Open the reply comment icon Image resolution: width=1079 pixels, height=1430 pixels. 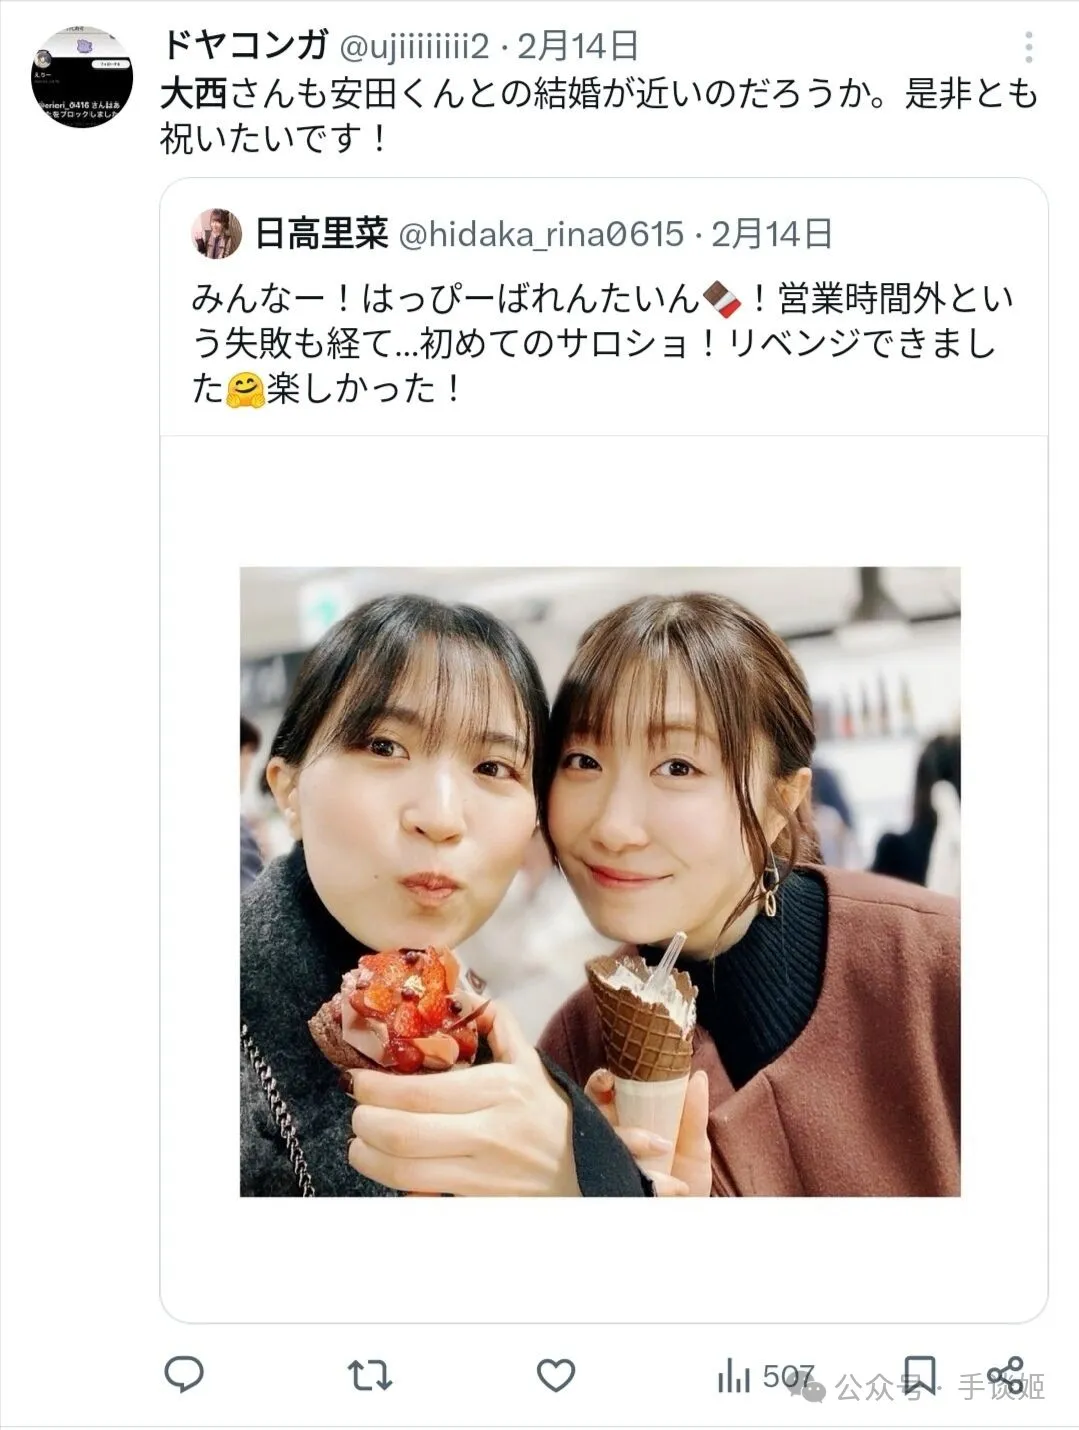[184, 1376]
